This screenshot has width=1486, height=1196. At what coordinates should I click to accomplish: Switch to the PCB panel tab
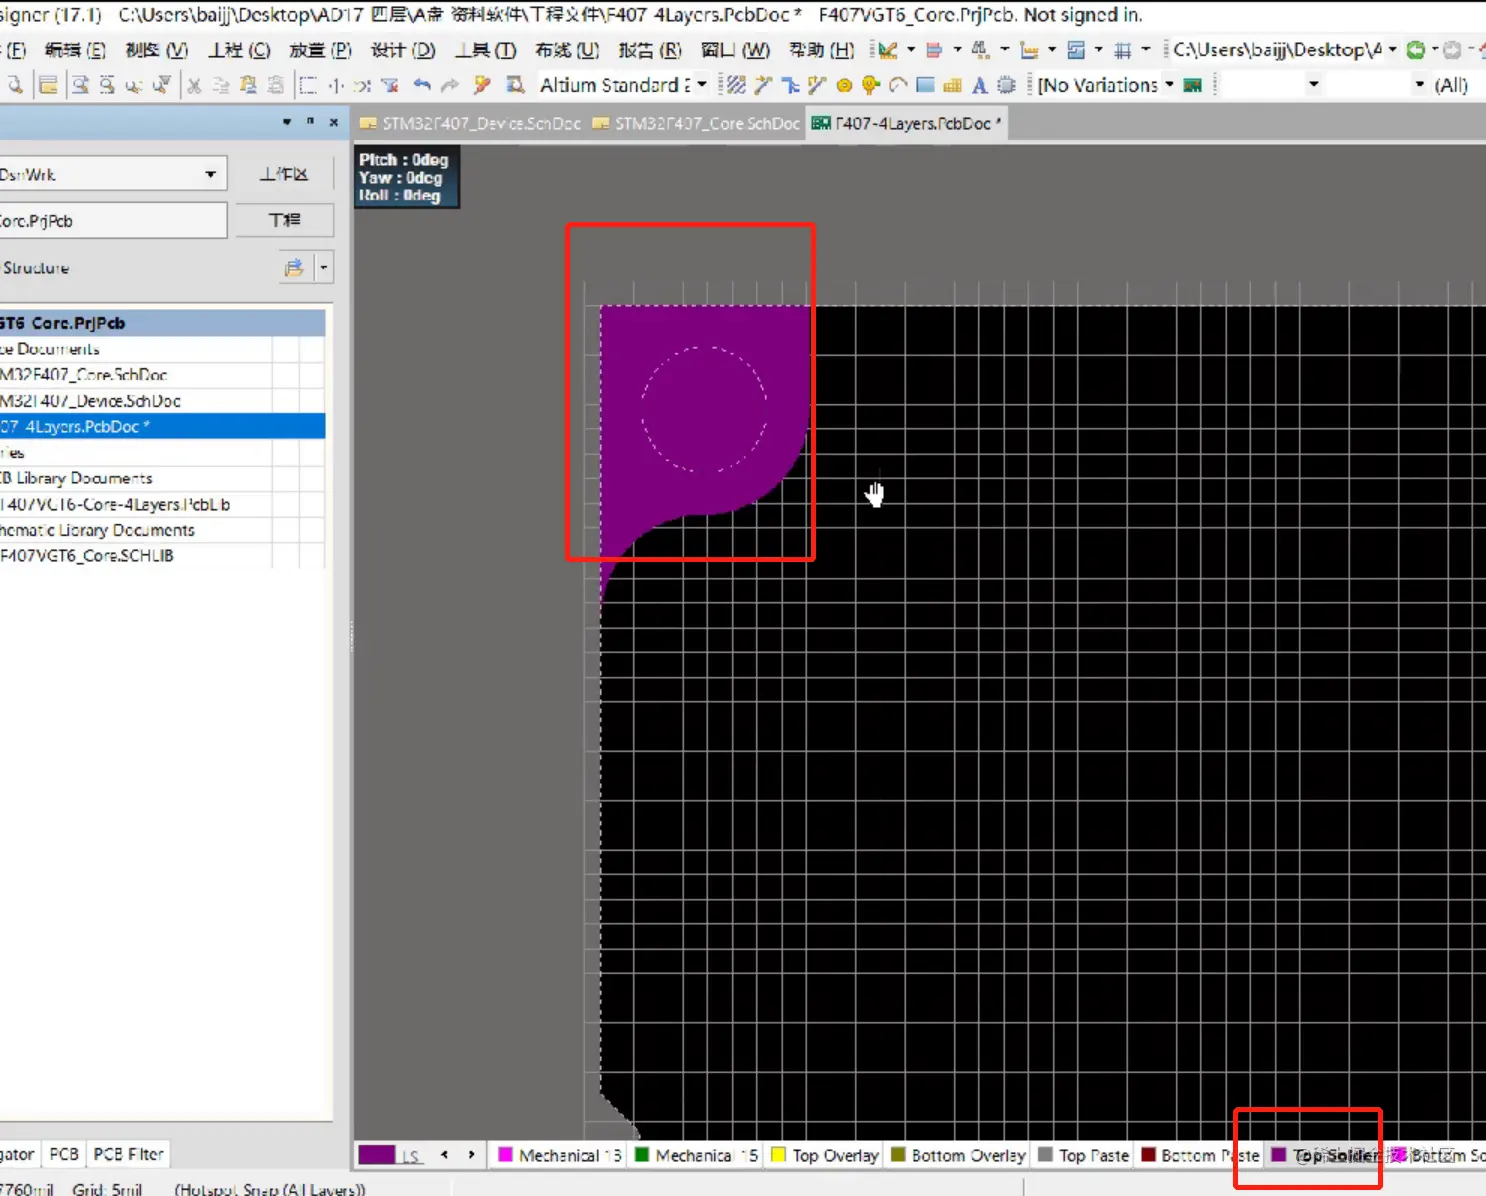point(64,1154)
